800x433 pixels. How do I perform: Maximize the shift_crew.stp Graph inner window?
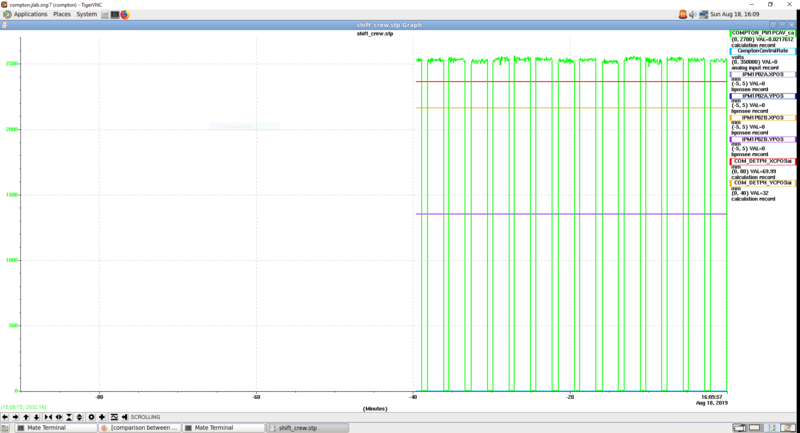pyautogui.click(x=782, y=25)
